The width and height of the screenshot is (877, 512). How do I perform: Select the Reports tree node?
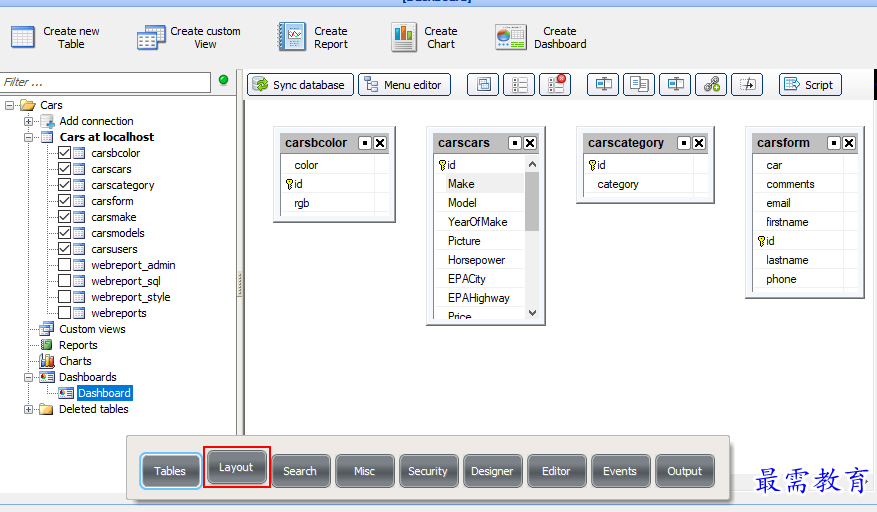click(78, 345)
